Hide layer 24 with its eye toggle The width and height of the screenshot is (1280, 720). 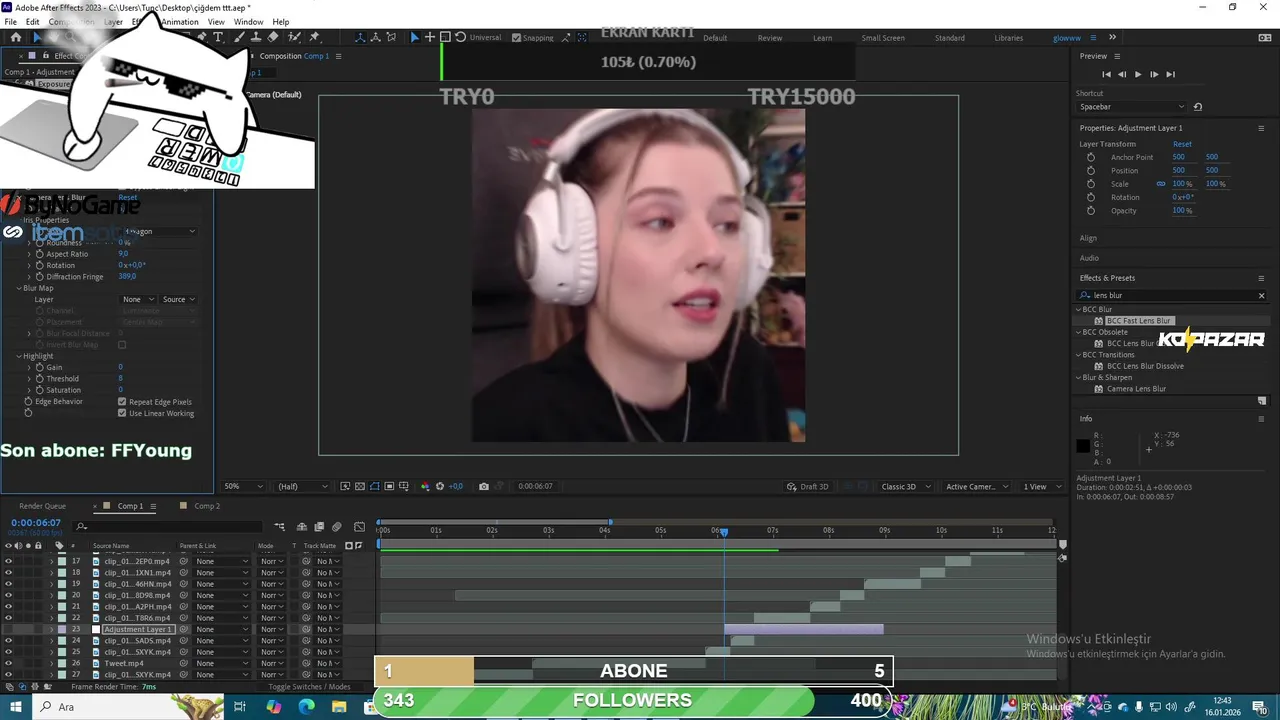click(x=8, y=640)
